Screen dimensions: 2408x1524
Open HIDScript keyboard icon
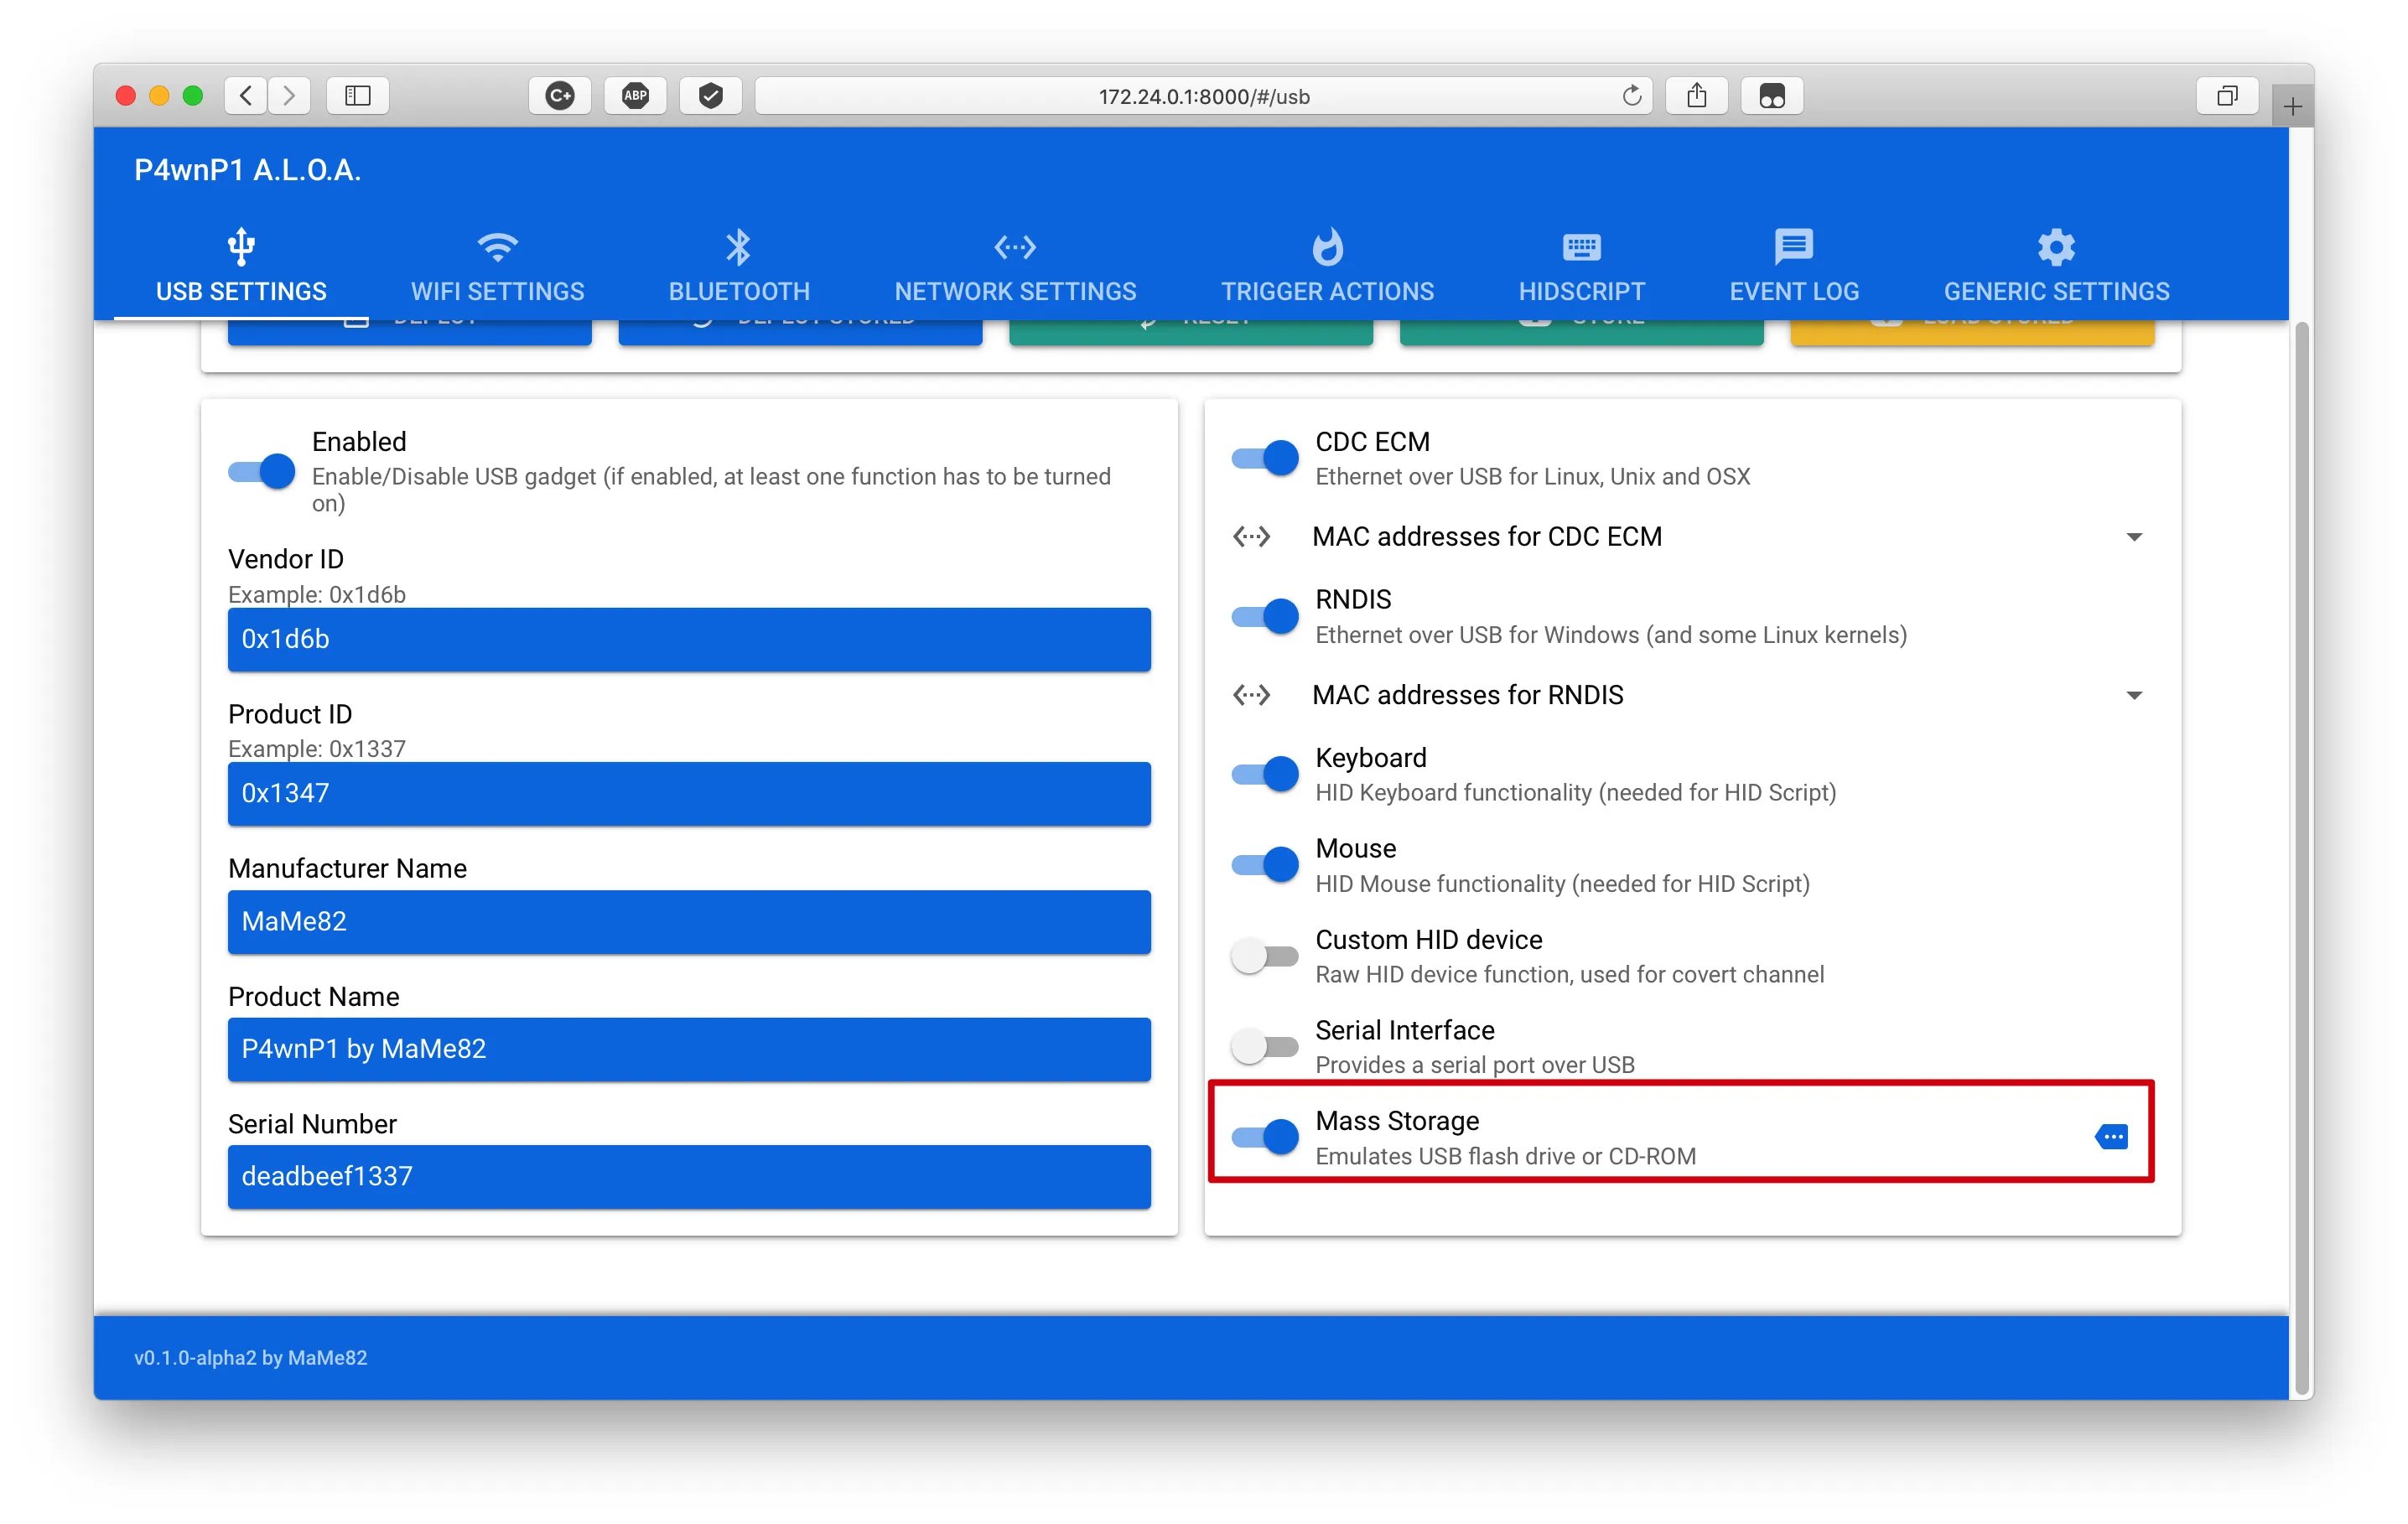pyautogui.click(x=1581, y=247)
